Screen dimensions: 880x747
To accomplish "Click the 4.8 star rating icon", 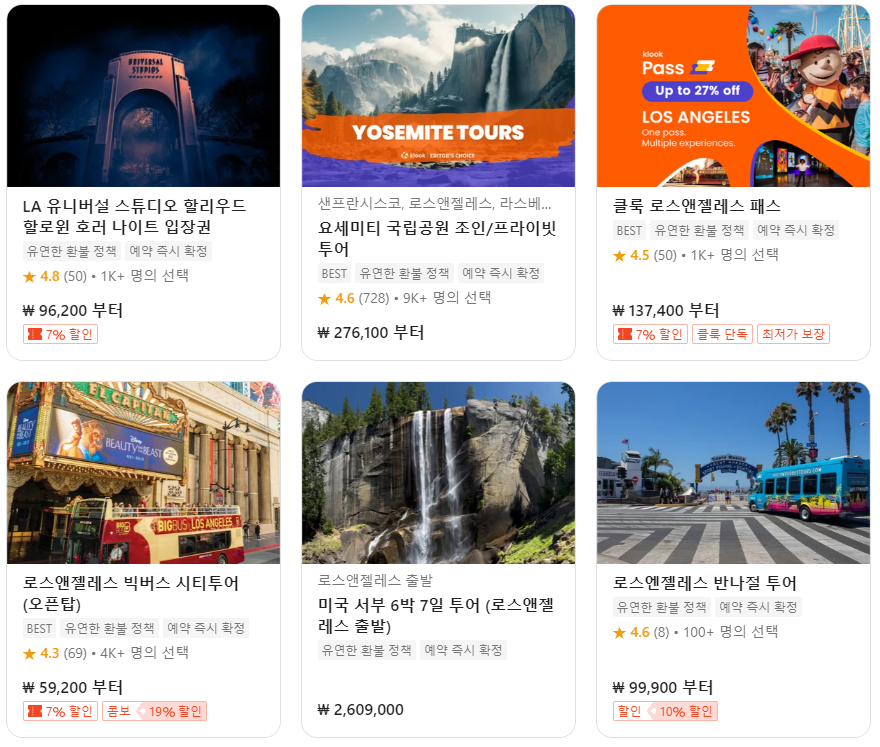I will click(x=29, y=277).
